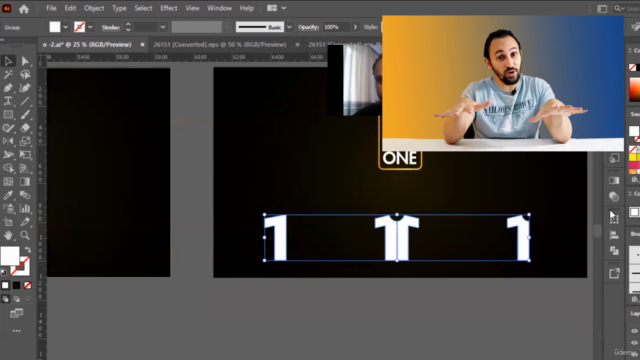Set paint mode to Color
Viewport: 640px width, 360px height.
(x=5, y=285)
